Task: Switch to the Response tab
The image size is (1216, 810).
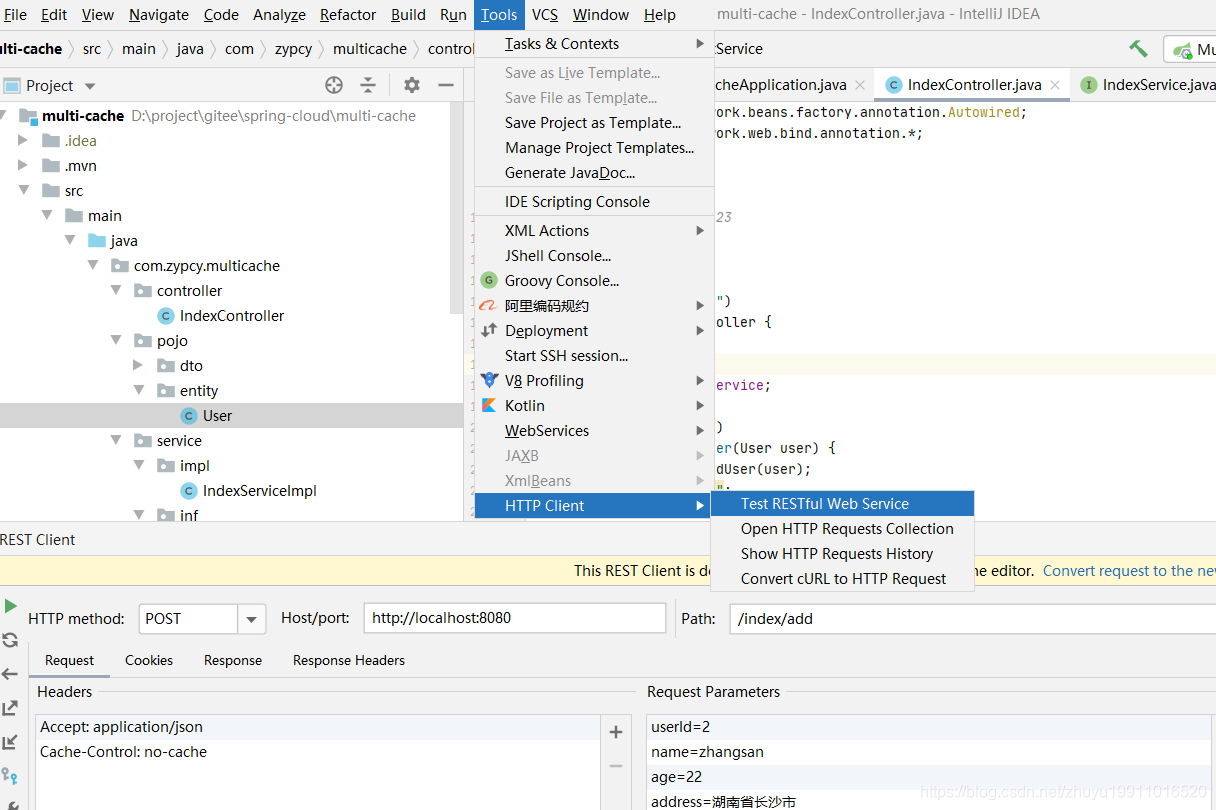Action: point(233,661)
